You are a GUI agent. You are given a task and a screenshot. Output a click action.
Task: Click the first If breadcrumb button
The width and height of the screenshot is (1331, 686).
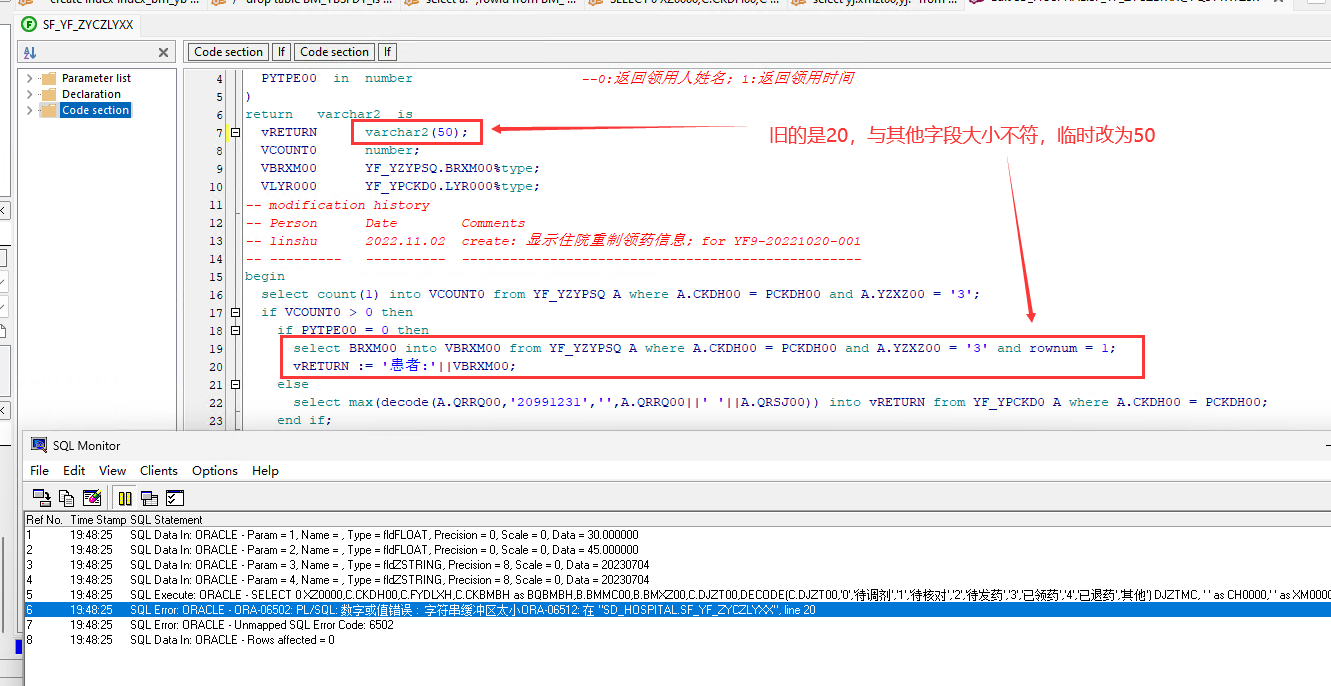coord(282,52)
